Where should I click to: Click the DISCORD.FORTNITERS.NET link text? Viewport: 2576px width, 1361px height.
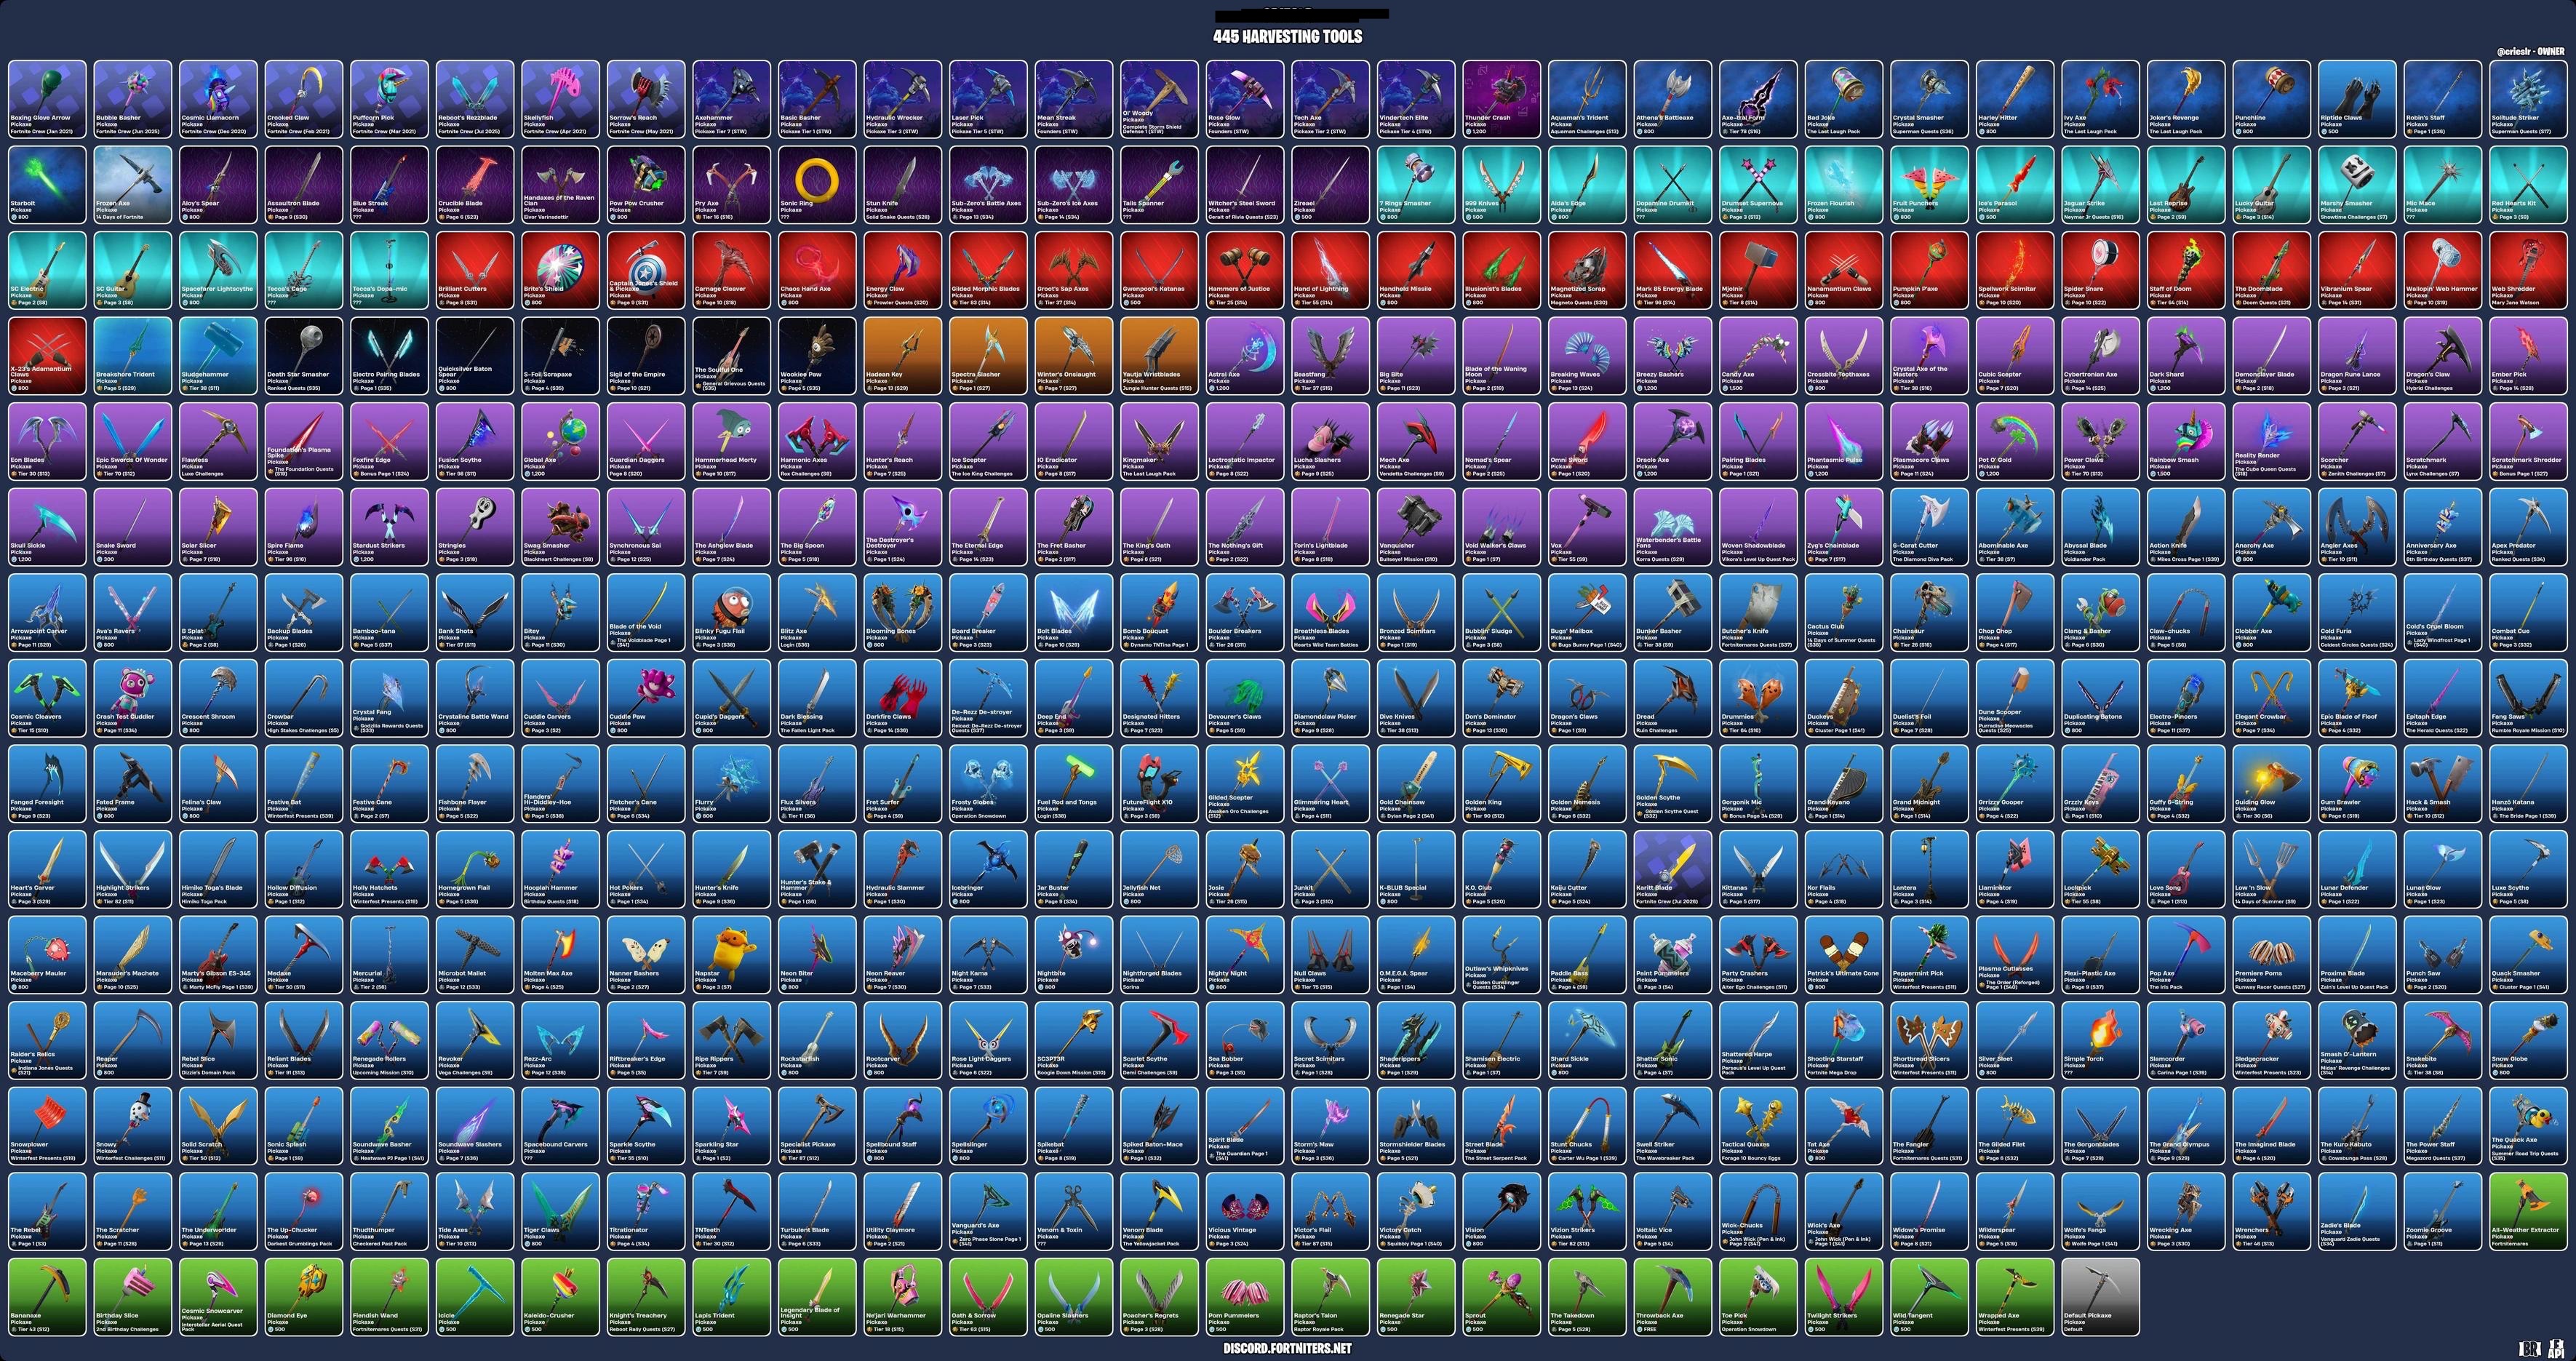pos(1288,1348)
